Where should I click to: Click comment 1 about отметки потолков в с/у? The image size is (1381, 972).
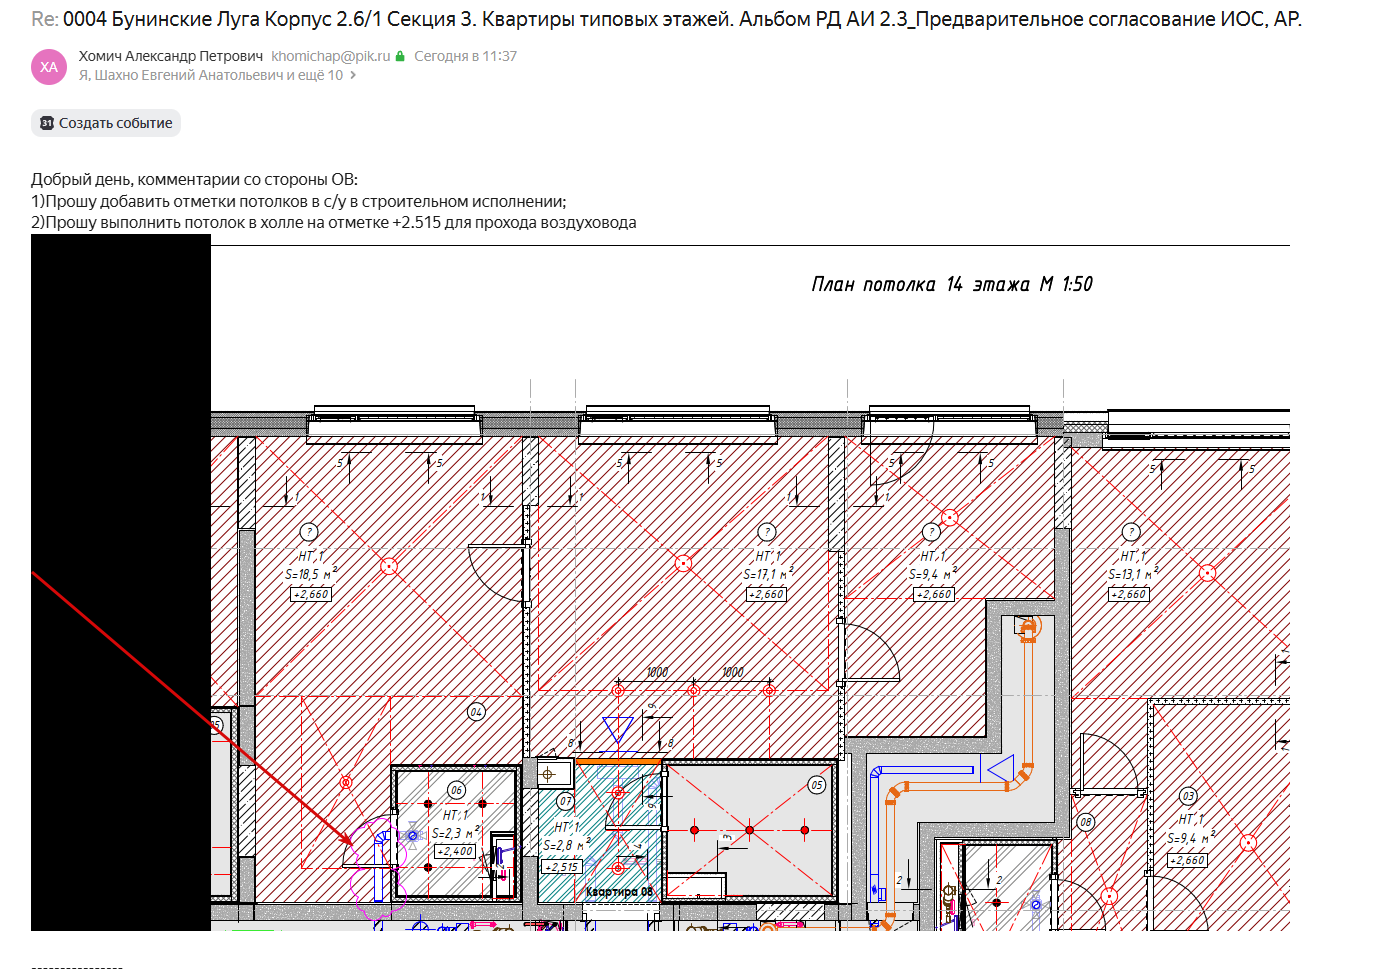click(x=298, y=201)
